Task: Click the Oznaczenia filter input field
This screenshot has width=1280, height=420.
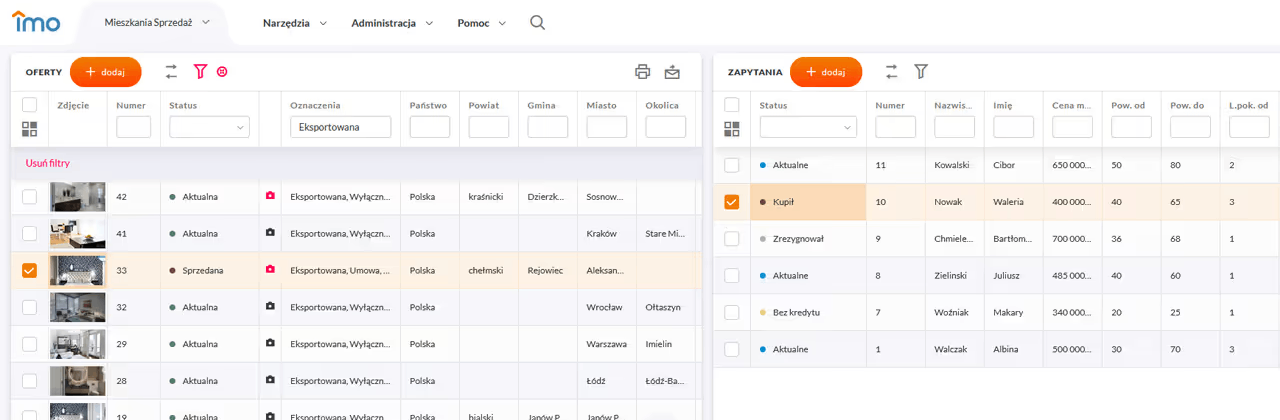Action: [340, 127]
